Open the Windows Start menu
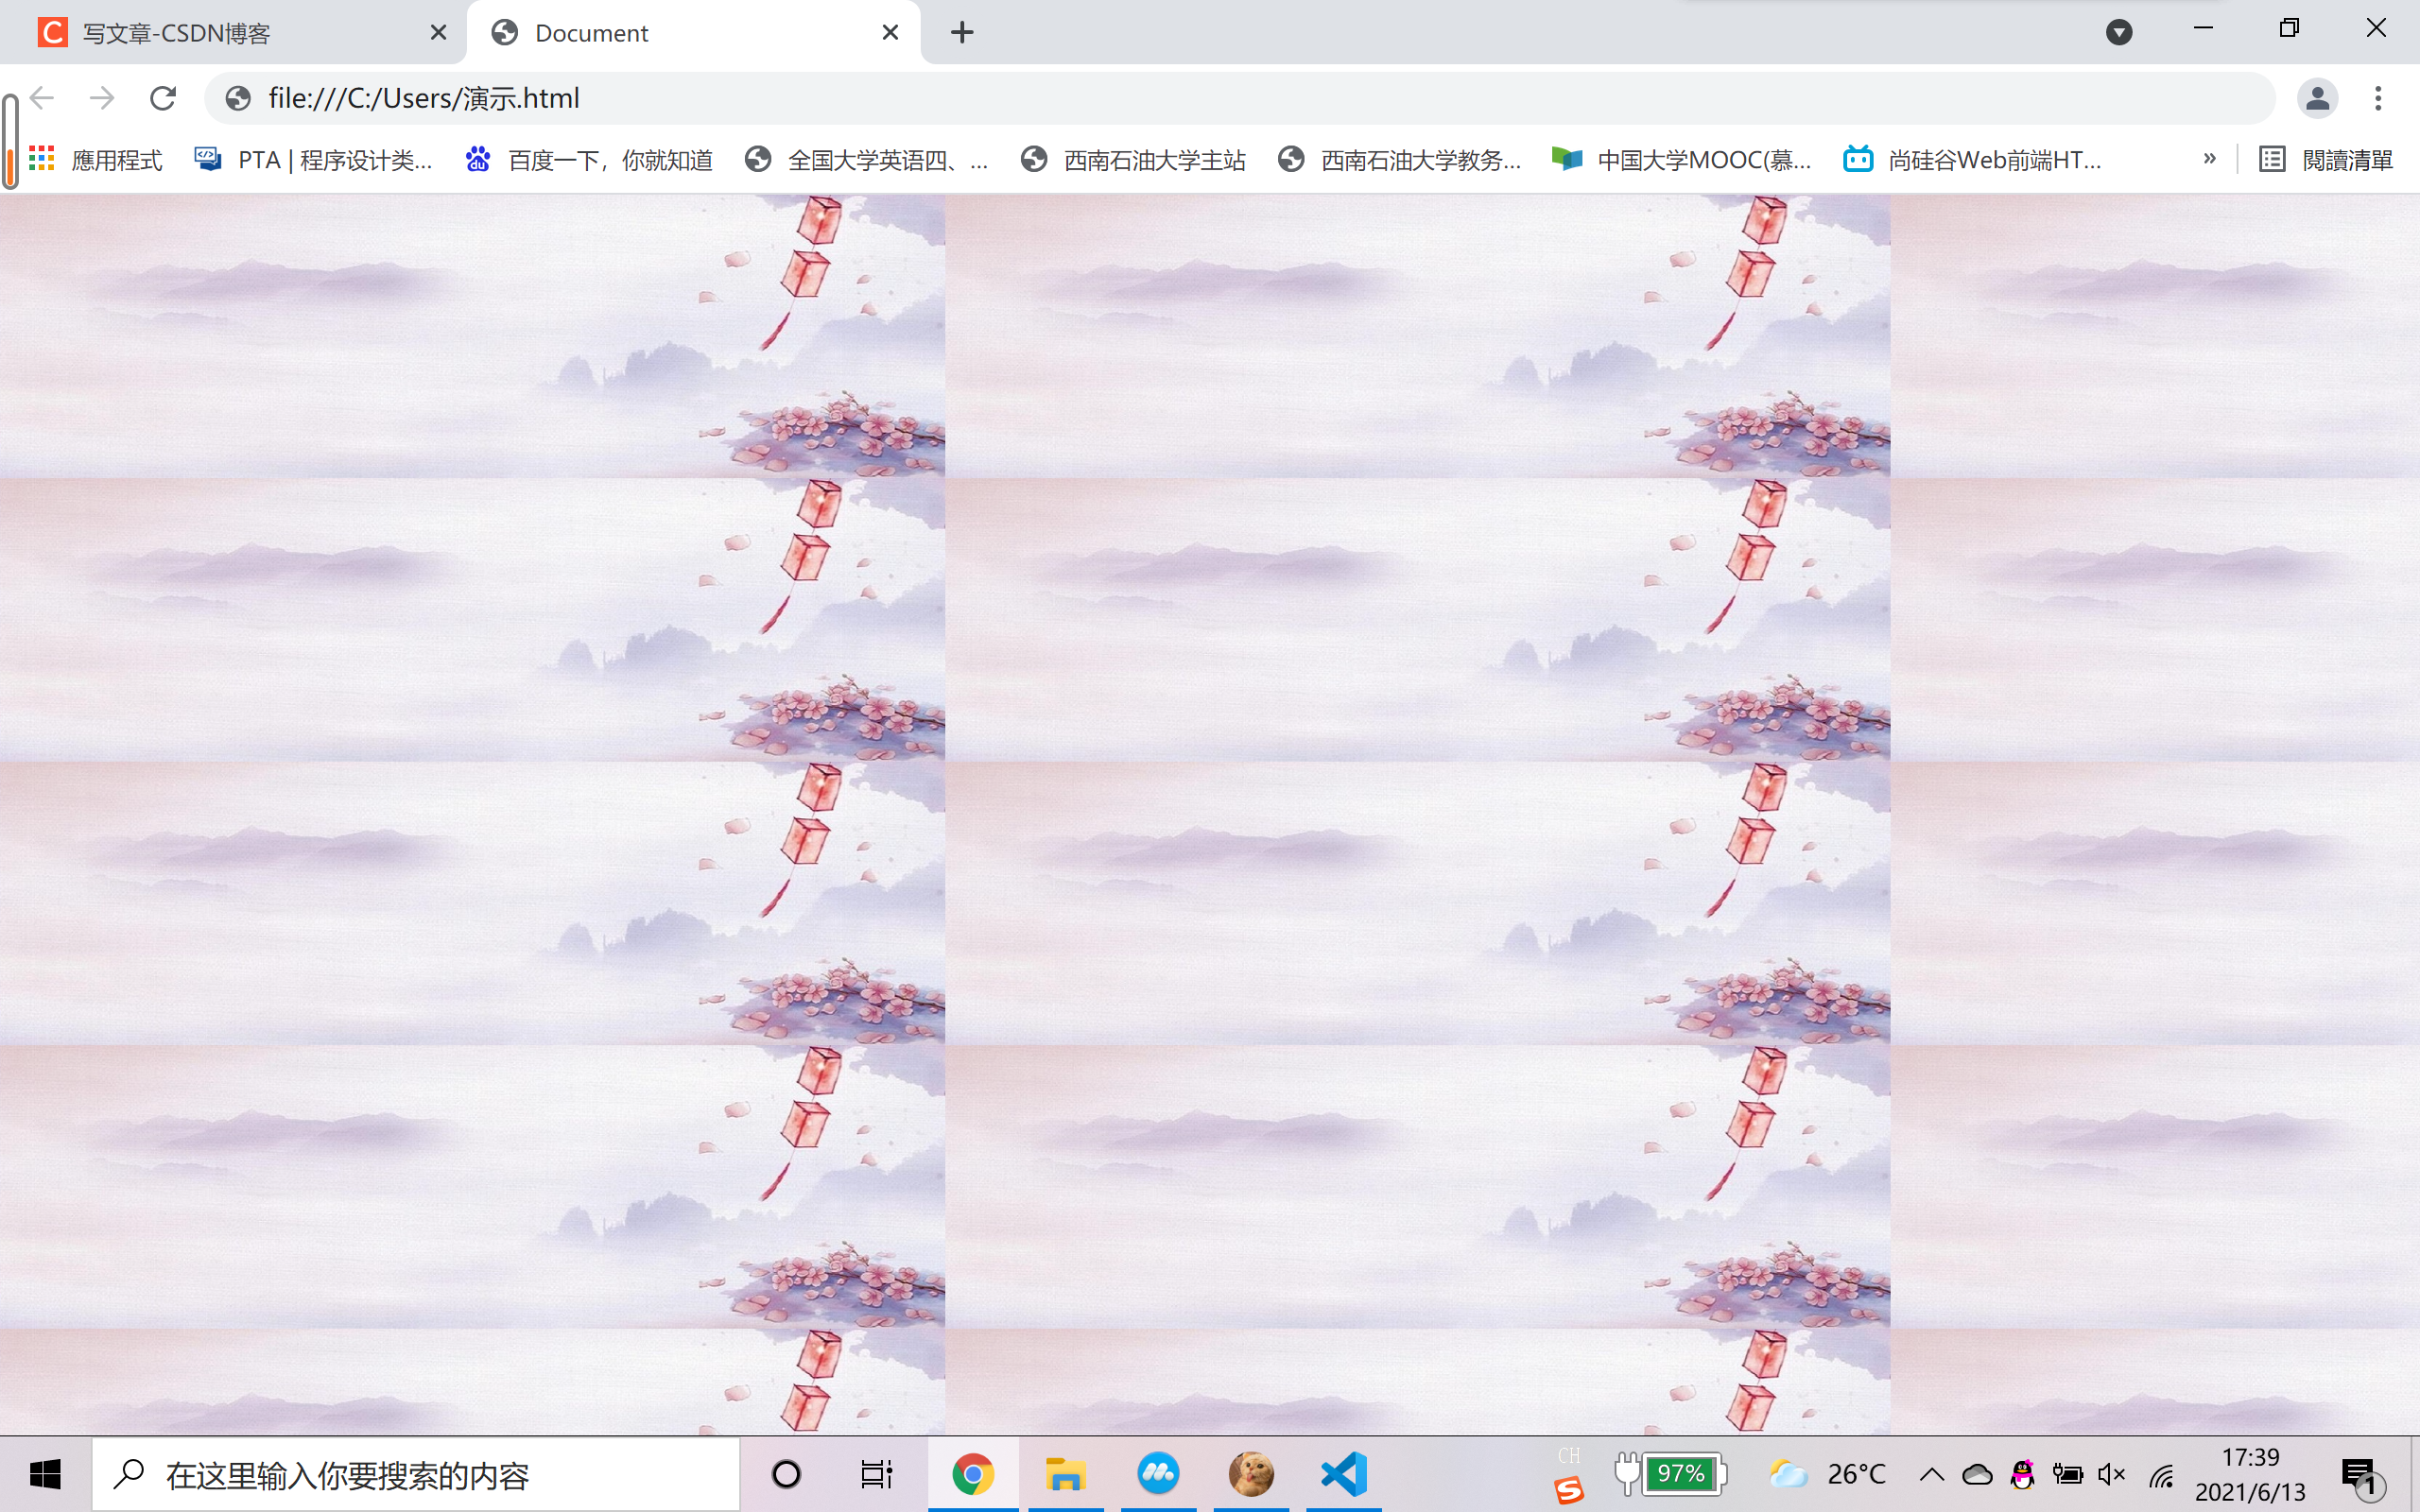2420x1512 pixels. [x=45, y=1474]
